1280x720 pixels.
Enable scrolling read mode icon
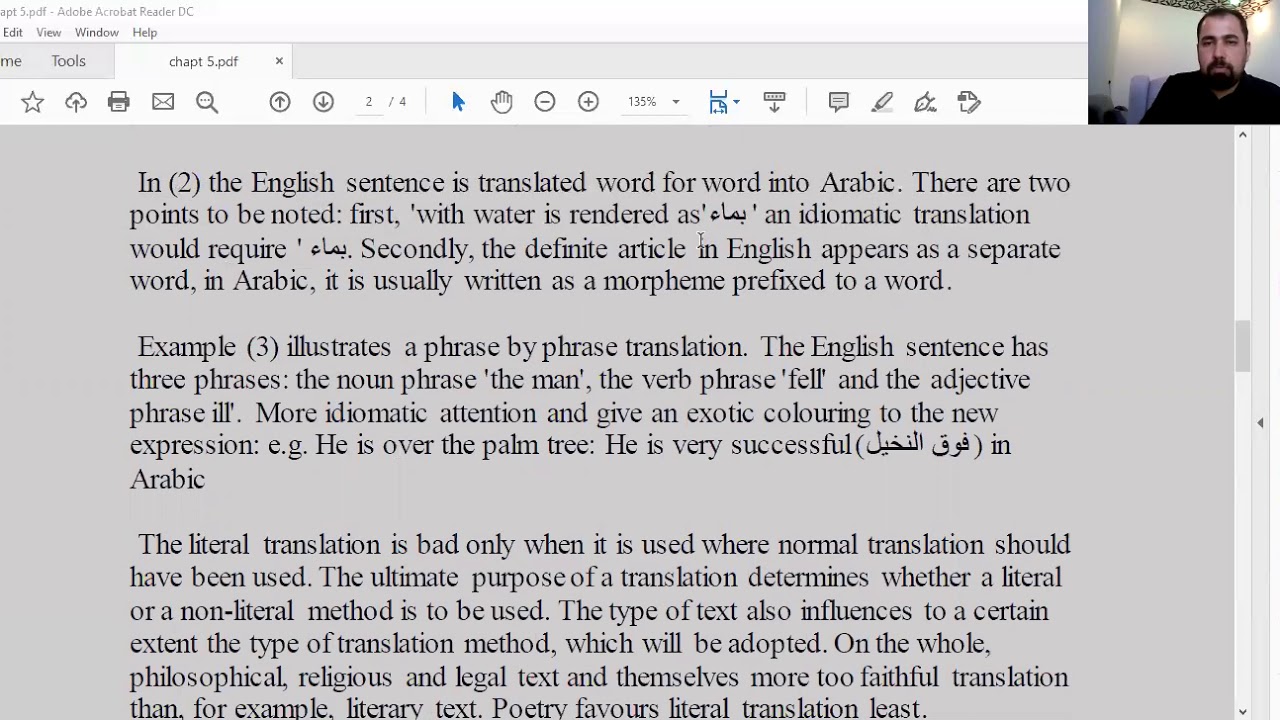coord(774,102)
